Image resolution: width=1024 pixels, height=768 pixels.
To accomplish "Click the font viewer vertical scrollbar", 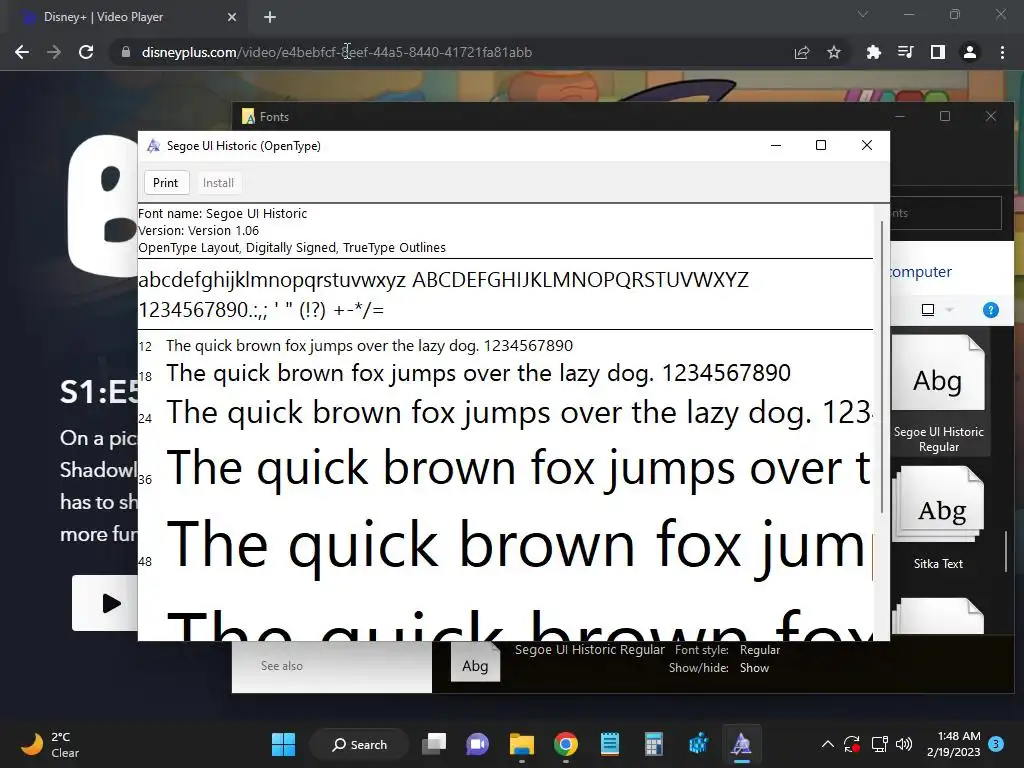I will tap(882, 366).
